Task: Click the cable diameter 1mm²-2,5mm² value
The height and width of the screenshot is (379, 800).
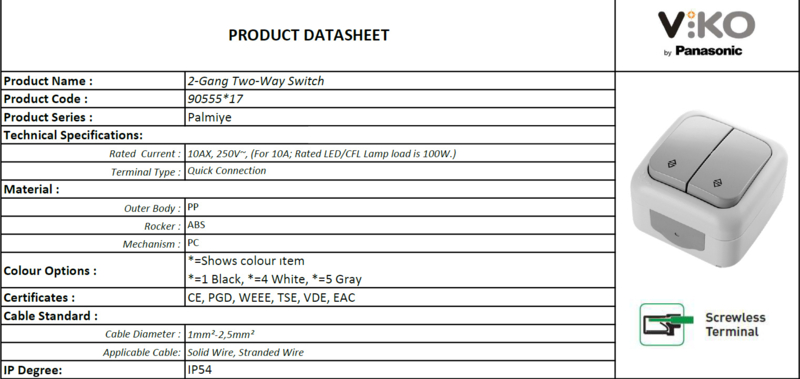Action: click(x=221, y=335)
